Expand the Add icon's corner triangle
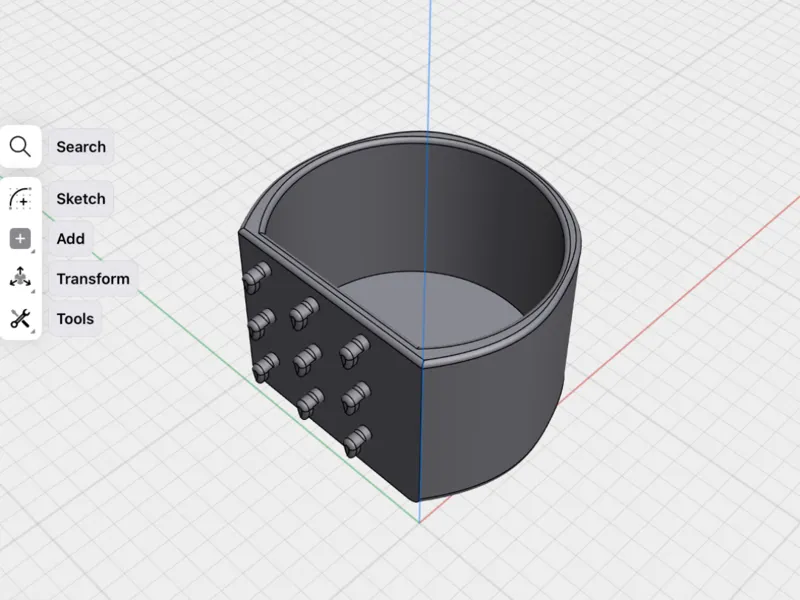 coord(33,252)
